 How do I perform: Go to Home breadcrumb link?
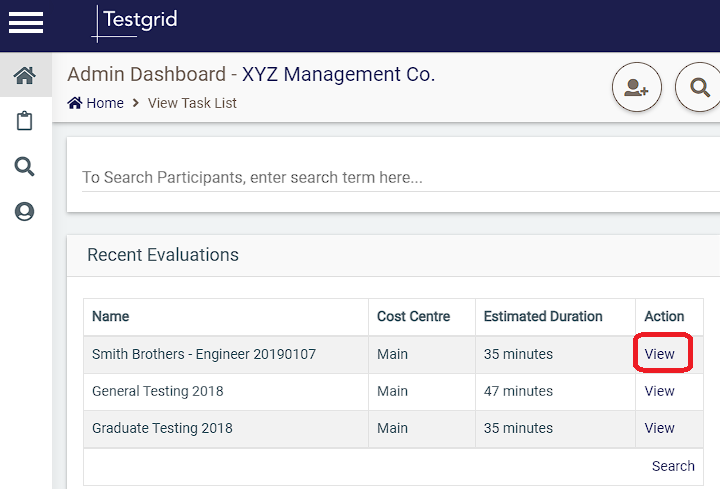[105, 103]
